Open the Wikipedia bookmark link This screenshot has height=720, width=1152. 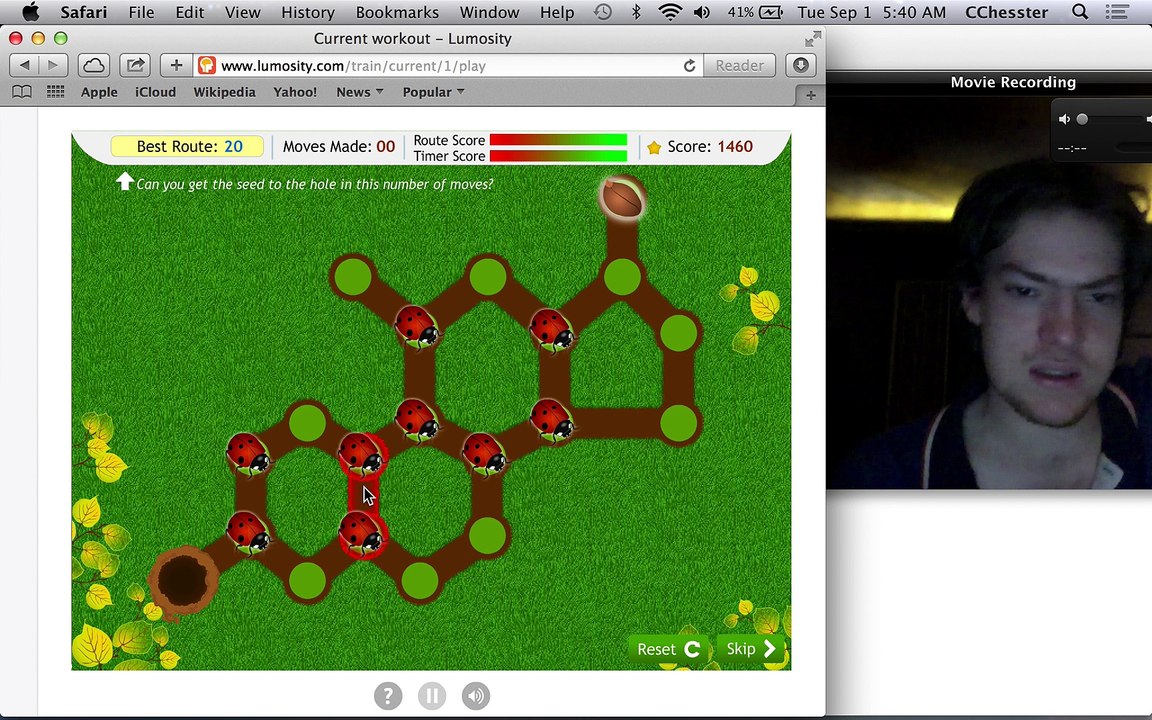tap(224, 92)
